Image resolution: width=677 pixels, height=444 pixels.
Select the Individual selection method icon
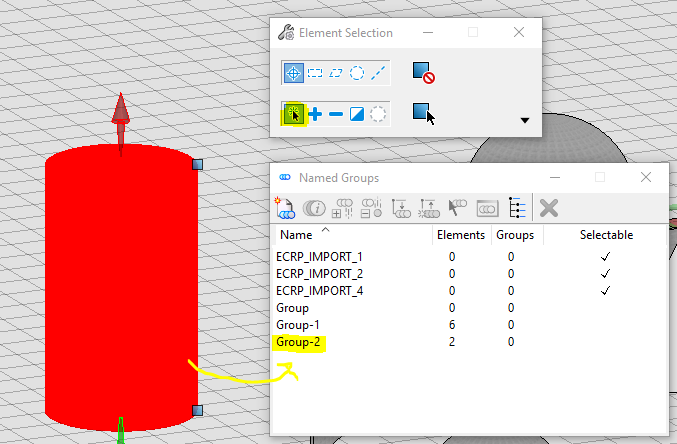[x=293, y=73]
